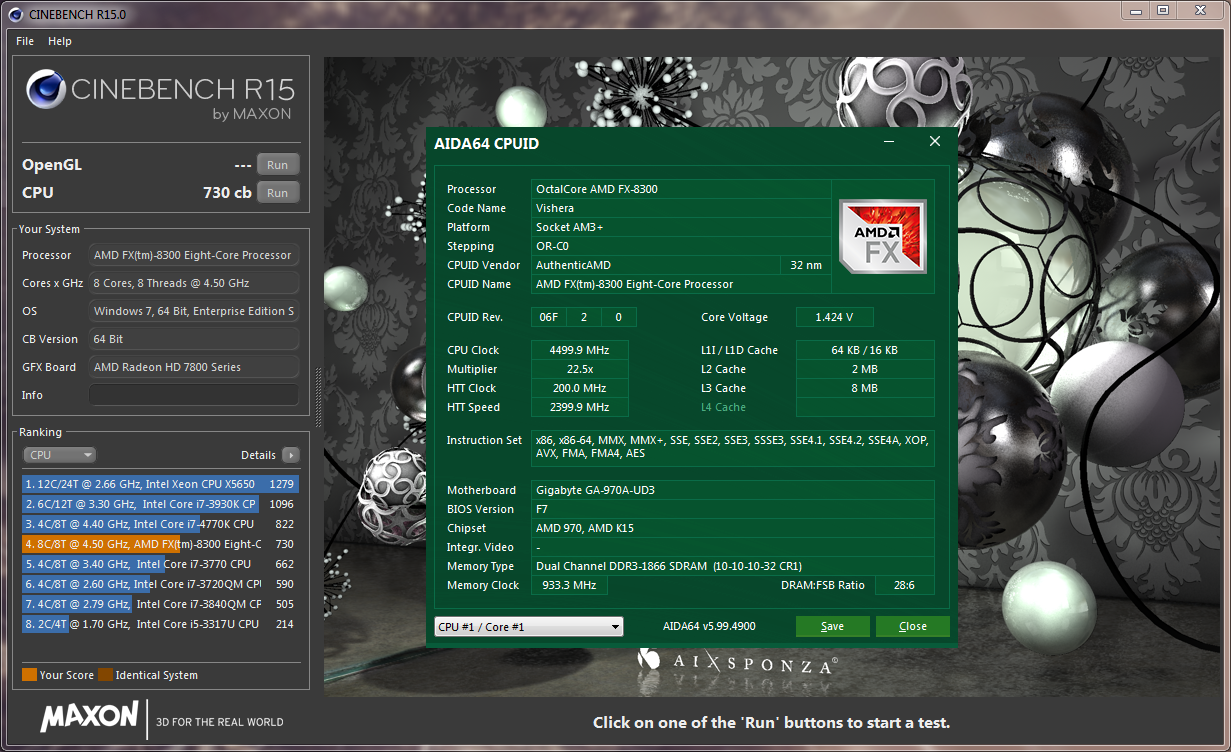Click the Cores x GHz field value

coord(194,283)
